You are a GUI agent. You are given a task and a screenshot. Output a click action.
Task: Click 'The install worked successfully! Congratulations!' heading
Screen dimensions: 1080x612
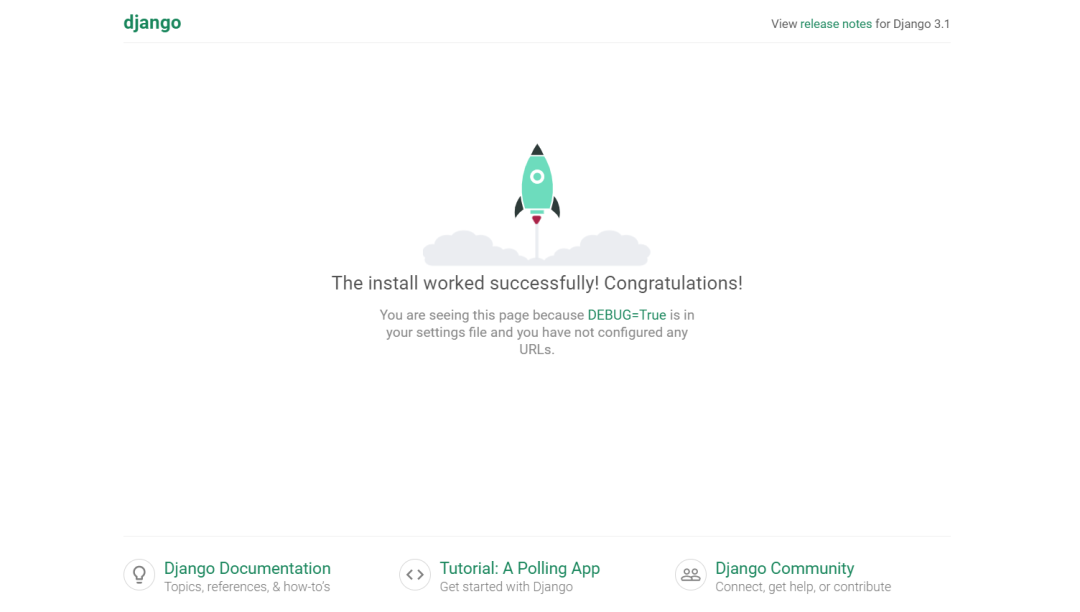click(537, 284)
